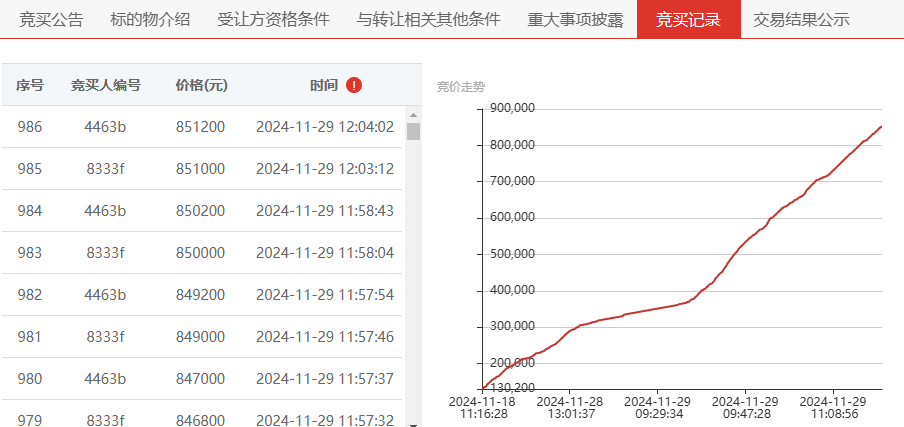
Task: Click price 849000
Action: click(x=201, y=337)
